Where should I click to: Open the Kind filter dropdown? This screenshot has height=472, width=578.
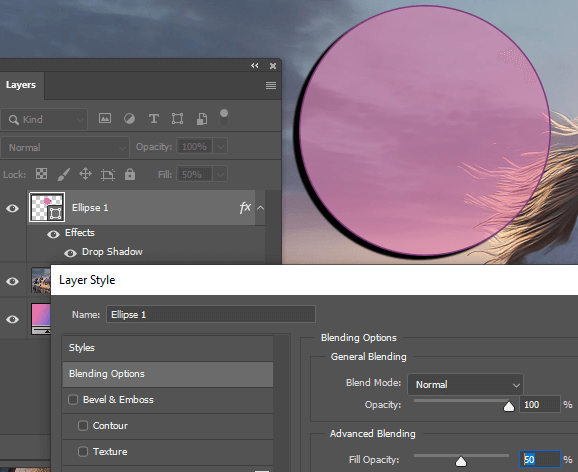click(44, 119)
